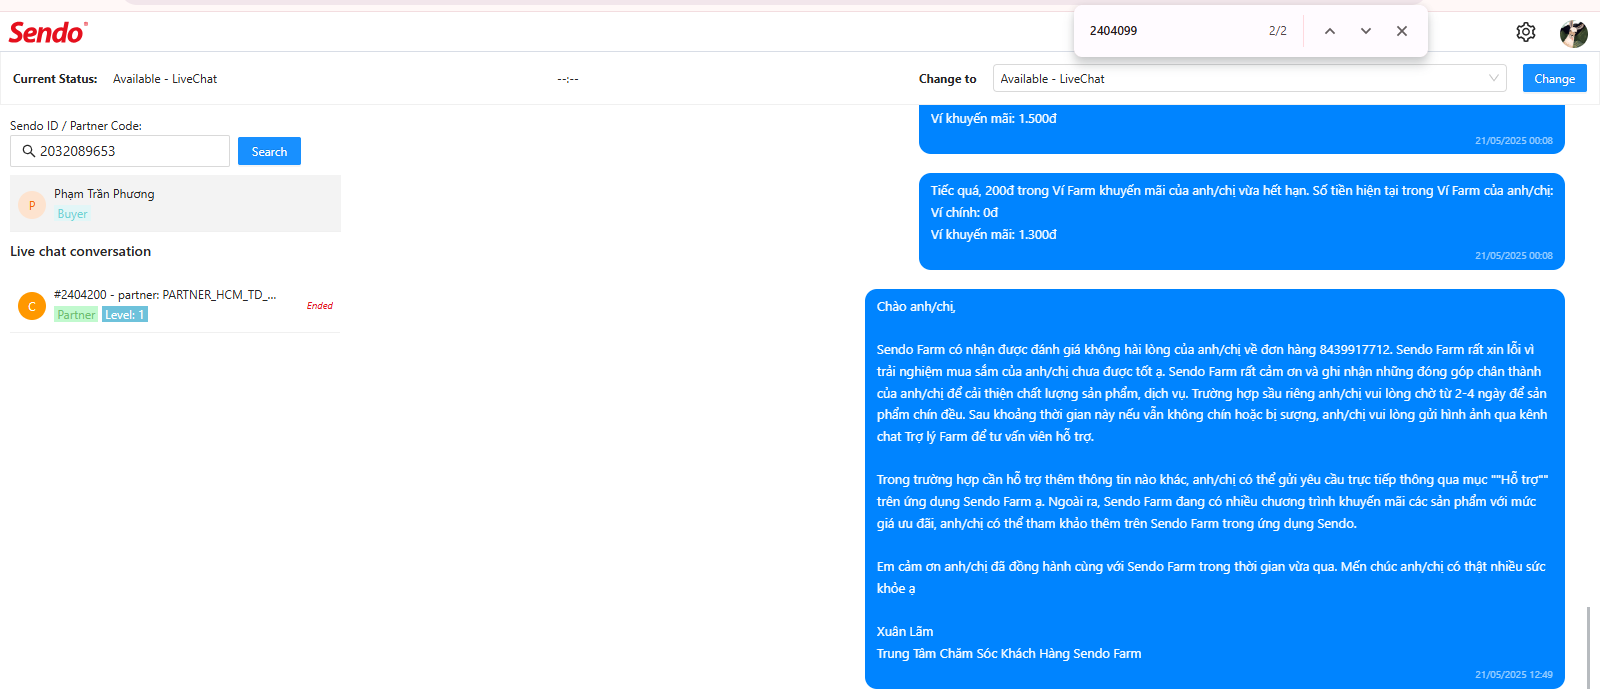
Task: Click the Buyer tag
Action: point(72,214)
